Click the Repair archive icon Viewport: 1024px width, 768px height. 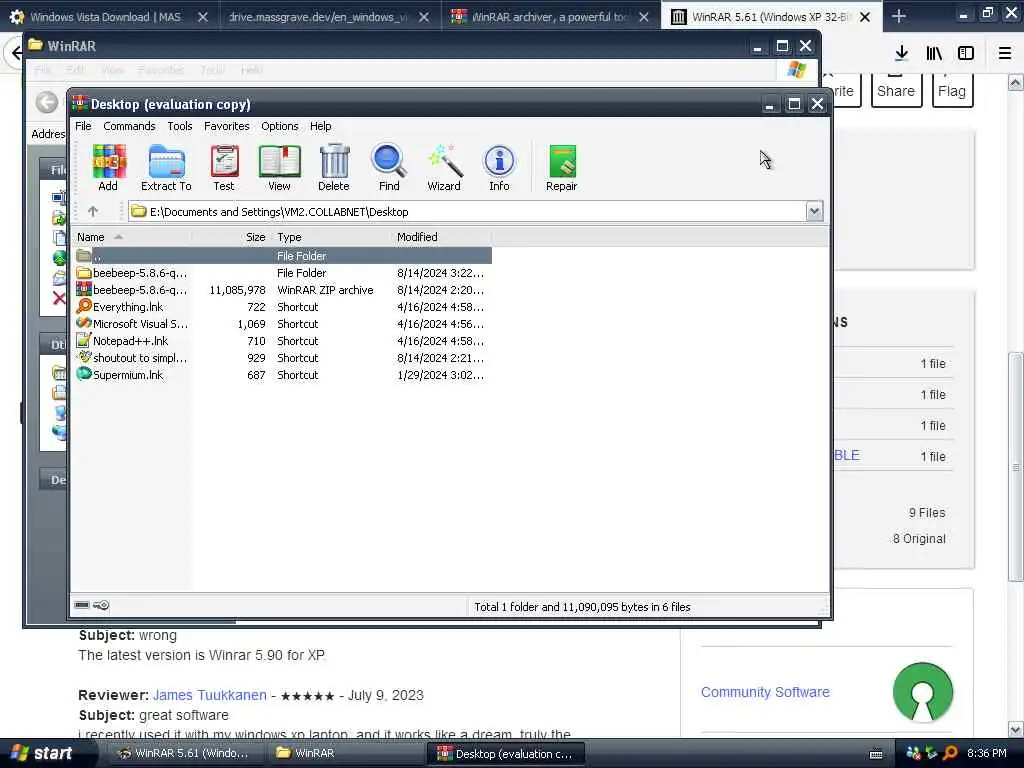coord(562,168)
